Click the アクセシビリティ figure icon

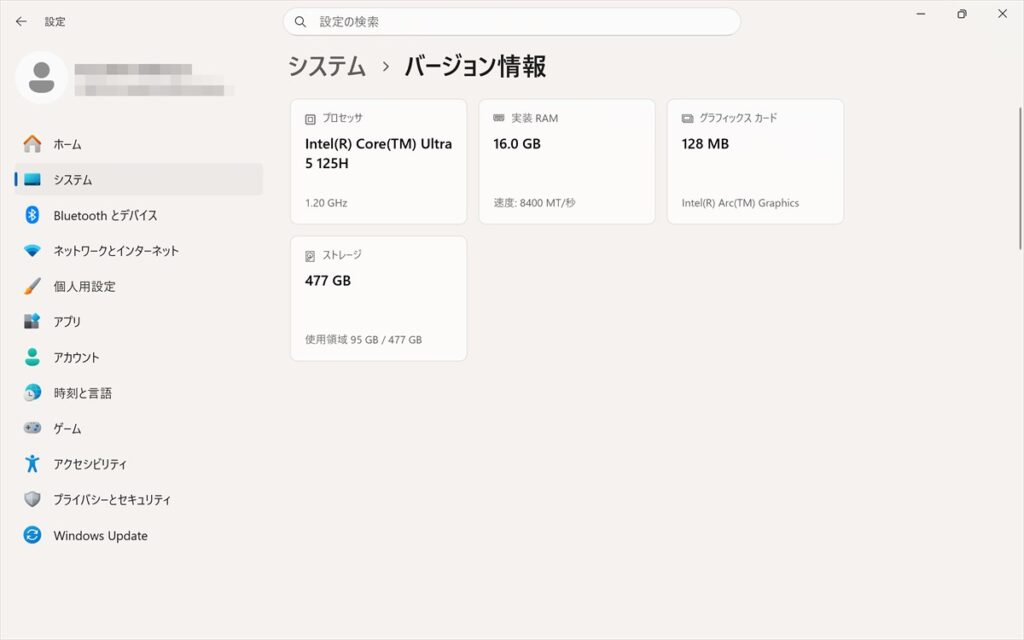(32, 464)
